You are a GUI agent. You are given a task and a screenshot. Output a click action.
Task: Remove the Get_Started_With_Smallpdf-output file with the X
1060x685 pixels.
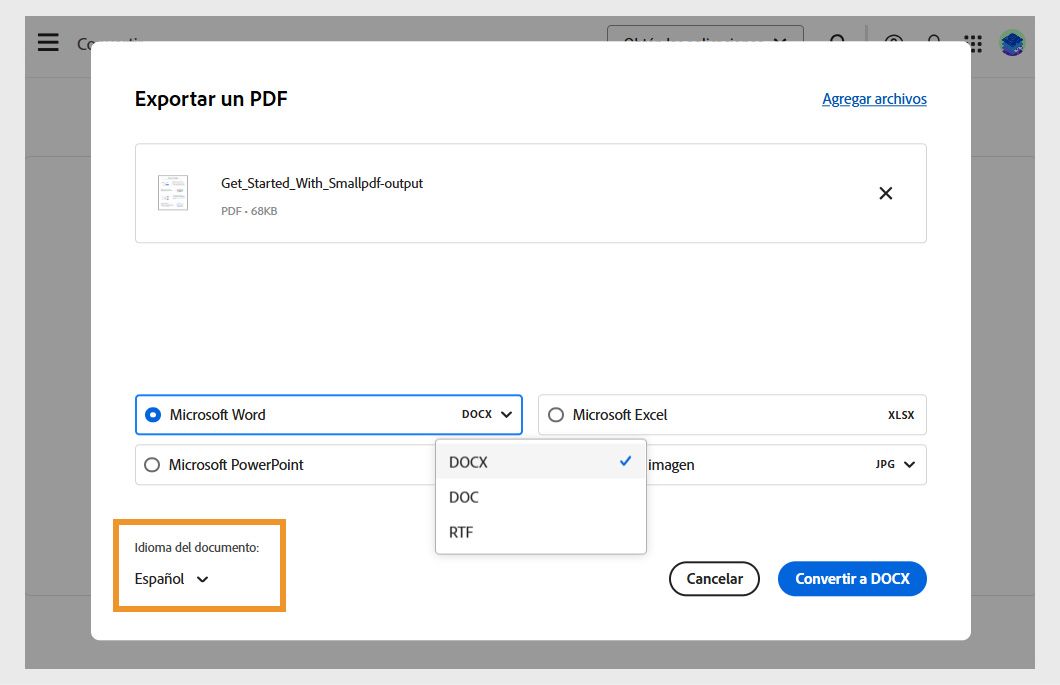tap(885, 193)
